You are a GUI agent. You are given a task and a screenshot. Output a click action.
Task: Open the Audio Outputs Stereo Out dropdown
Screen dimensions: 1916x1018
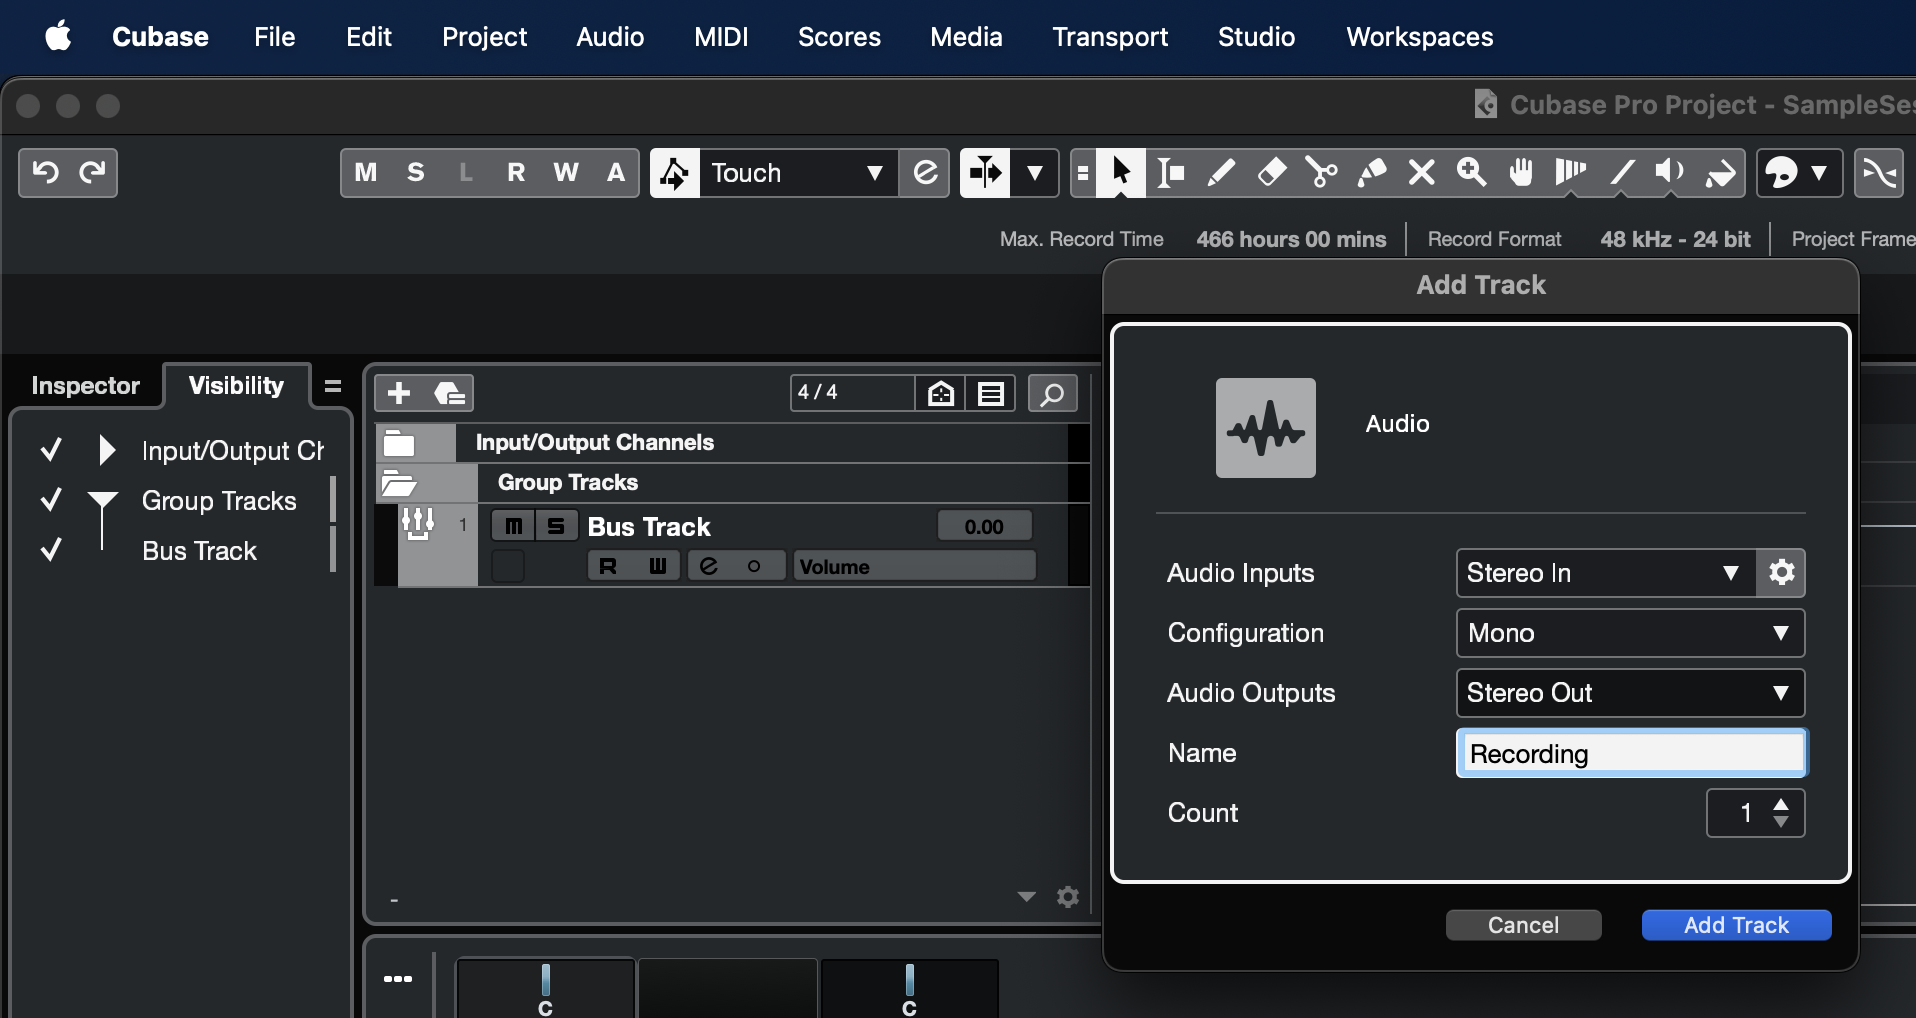pos(1630,693)
